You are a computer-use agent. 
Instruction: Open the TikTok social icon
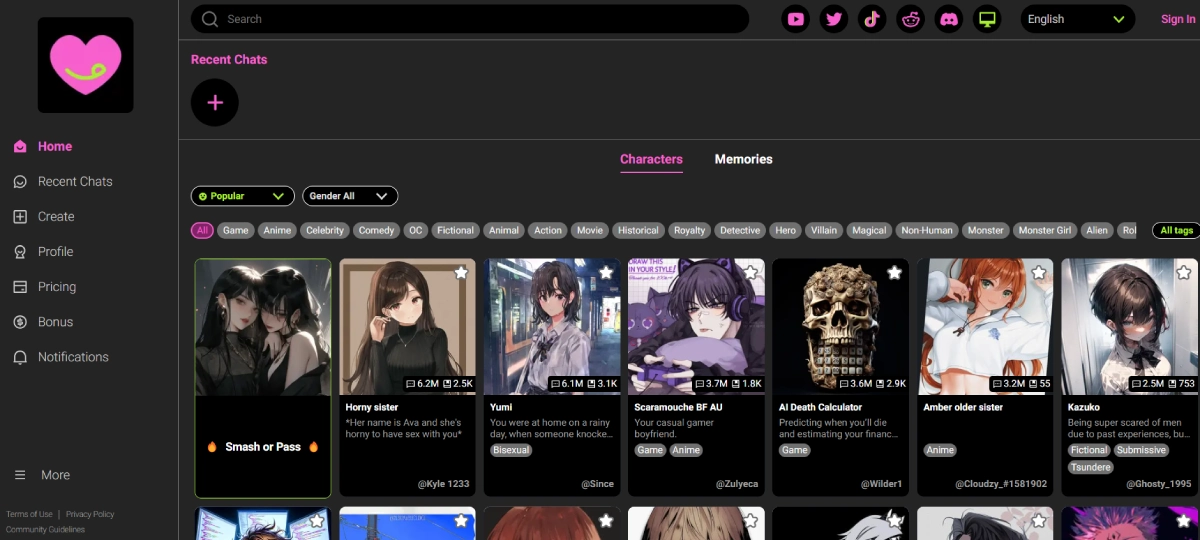point(872,19)
